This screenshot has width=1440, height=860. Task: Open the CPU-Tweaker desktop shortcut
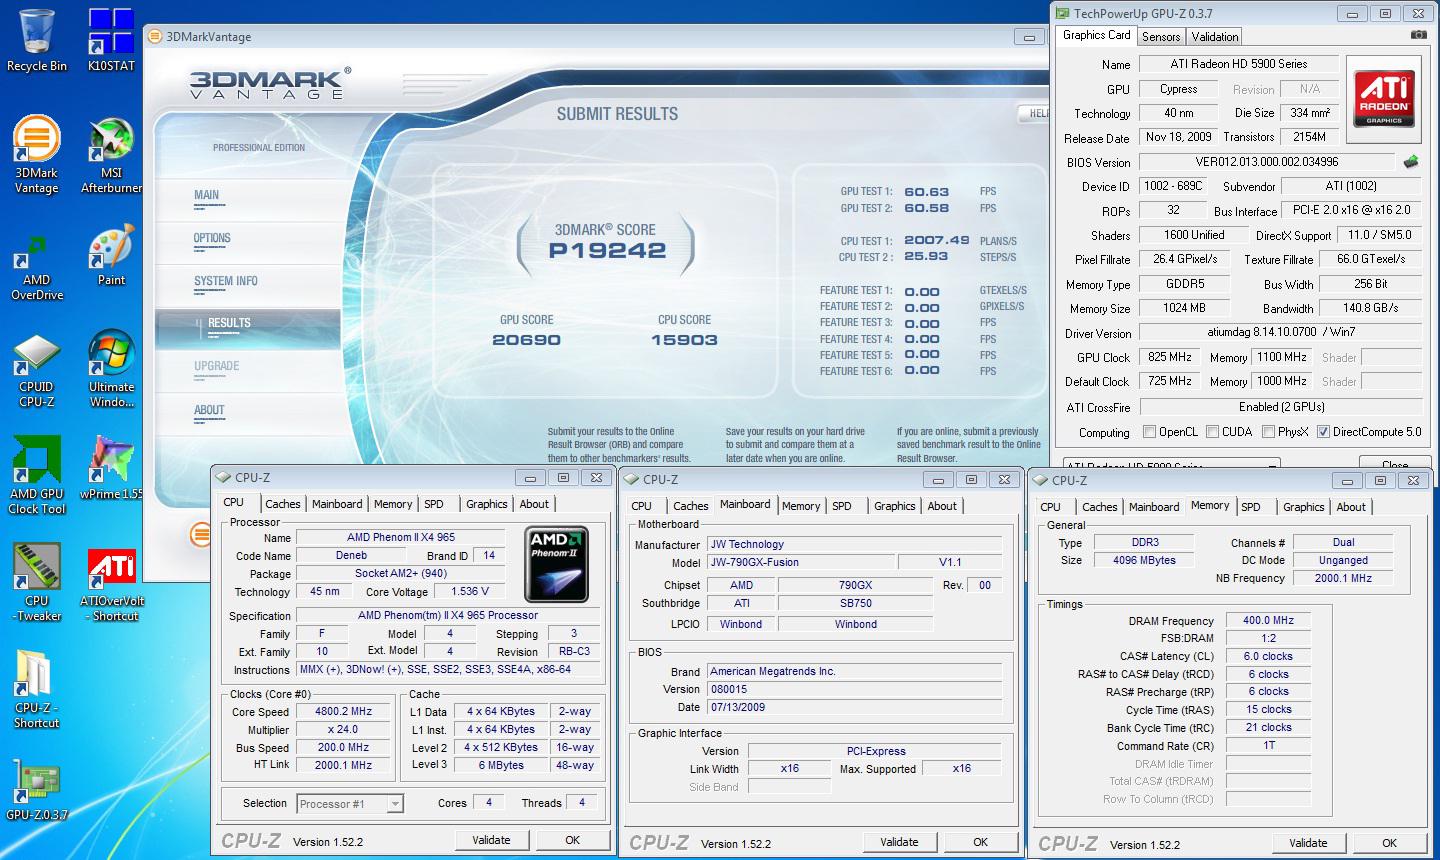coord(37,583)
